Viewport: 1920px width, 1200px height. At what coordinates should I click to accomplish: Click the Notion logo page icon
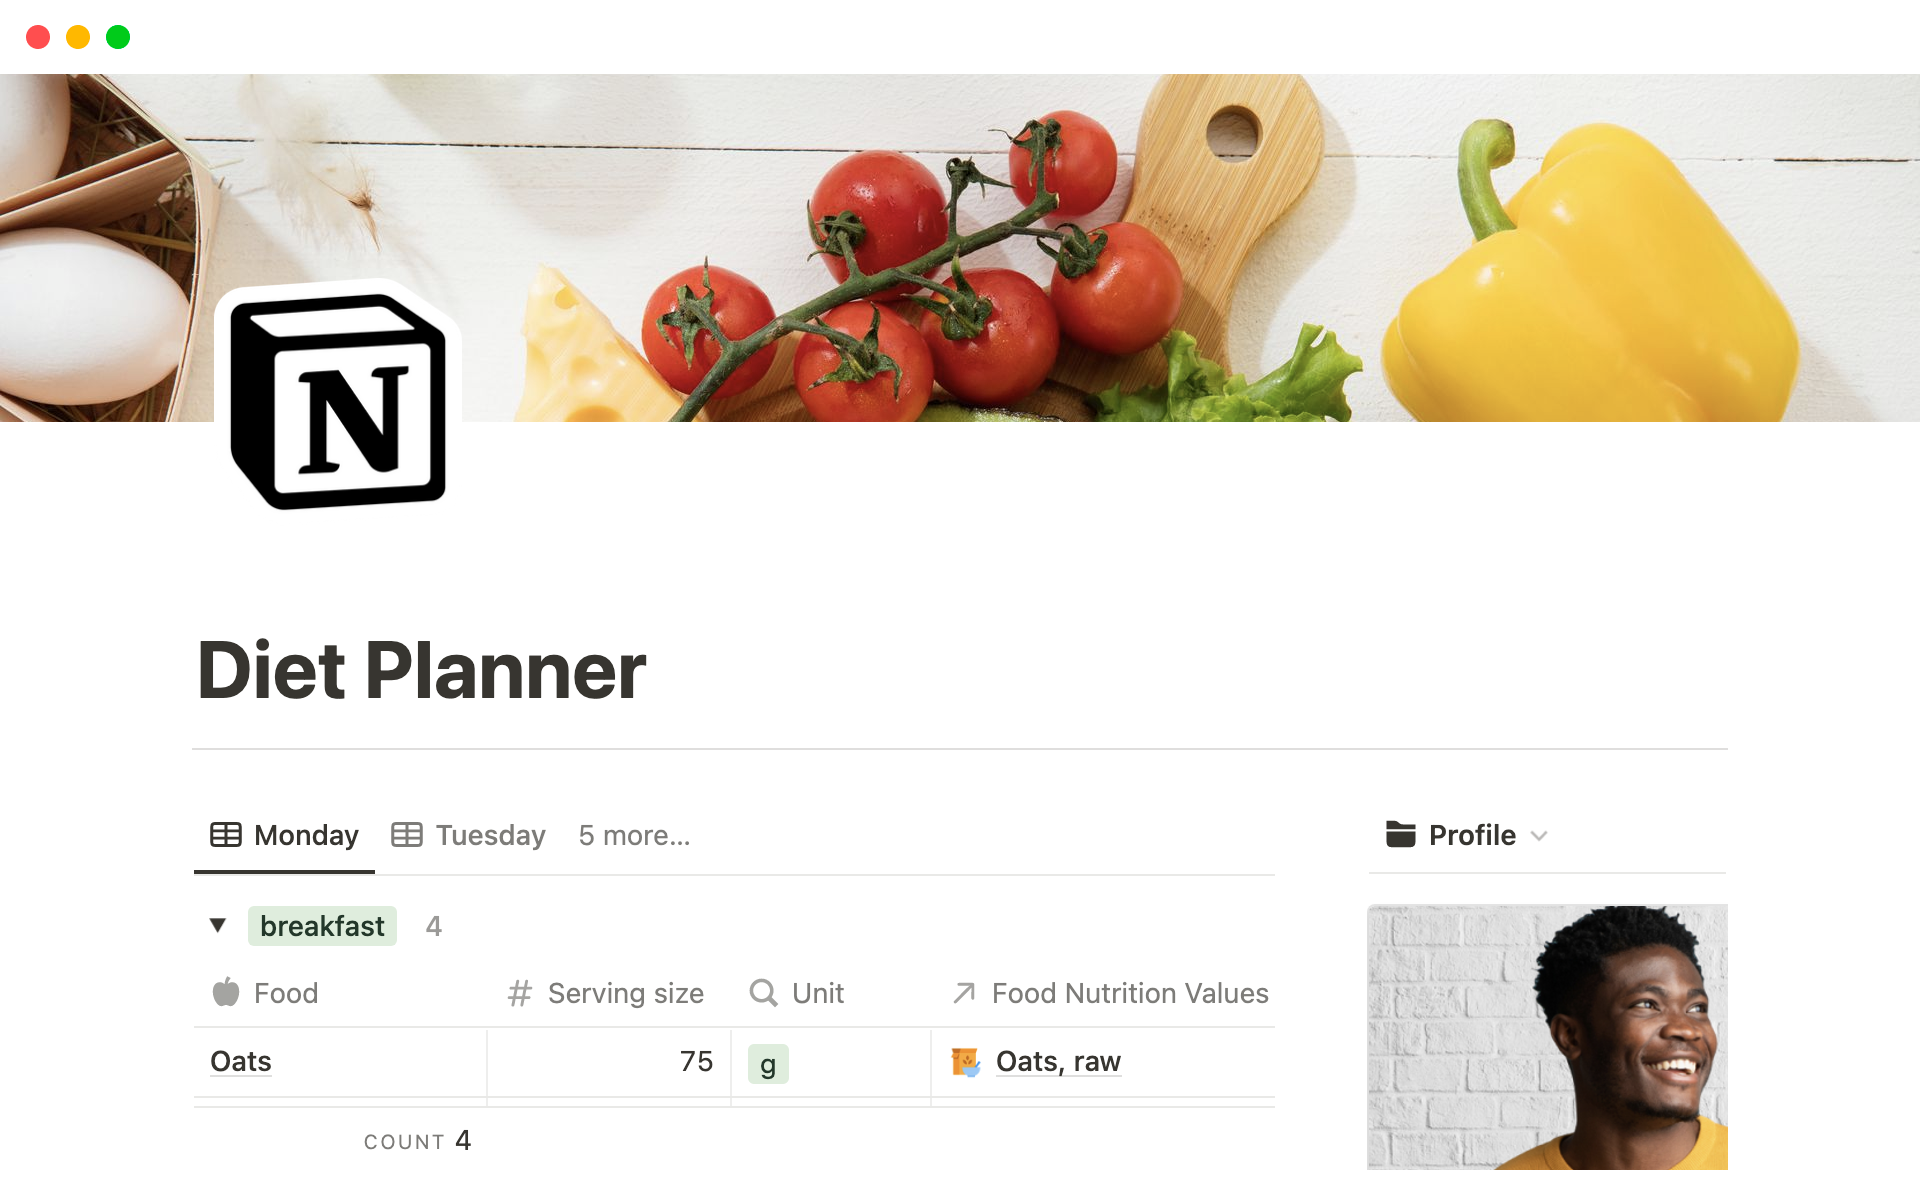[338, 401]
